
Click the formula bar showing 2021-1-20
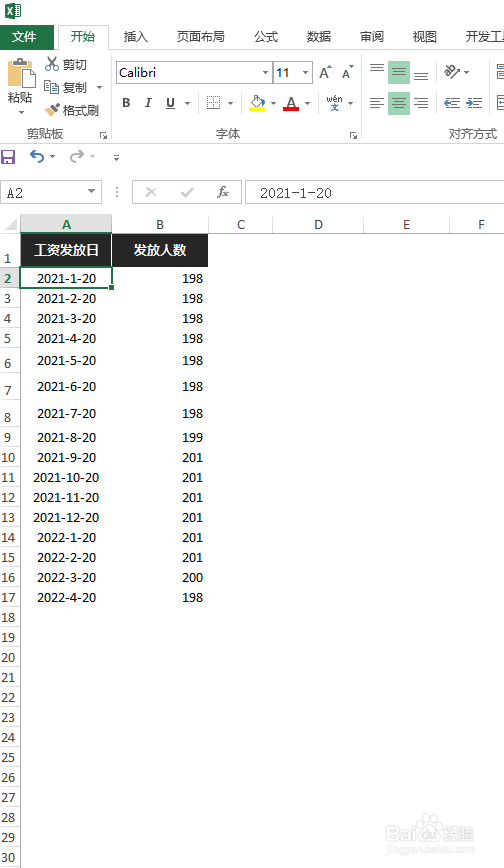[374, 192]
